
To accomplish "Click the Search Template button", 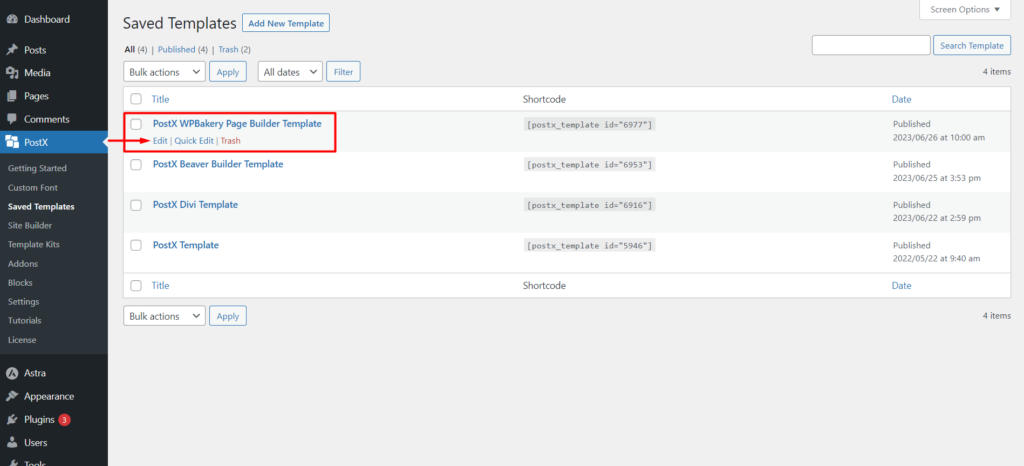I will 972,46.
